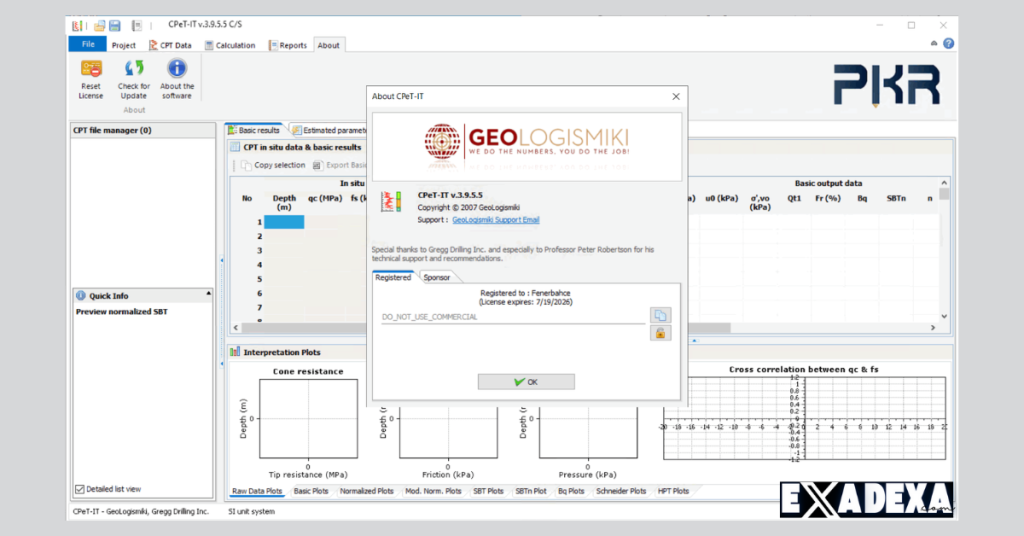Select row number 5 in data table
This screenshot has width=1024, height=536.
pyautogui.click(x=260, y=279)
